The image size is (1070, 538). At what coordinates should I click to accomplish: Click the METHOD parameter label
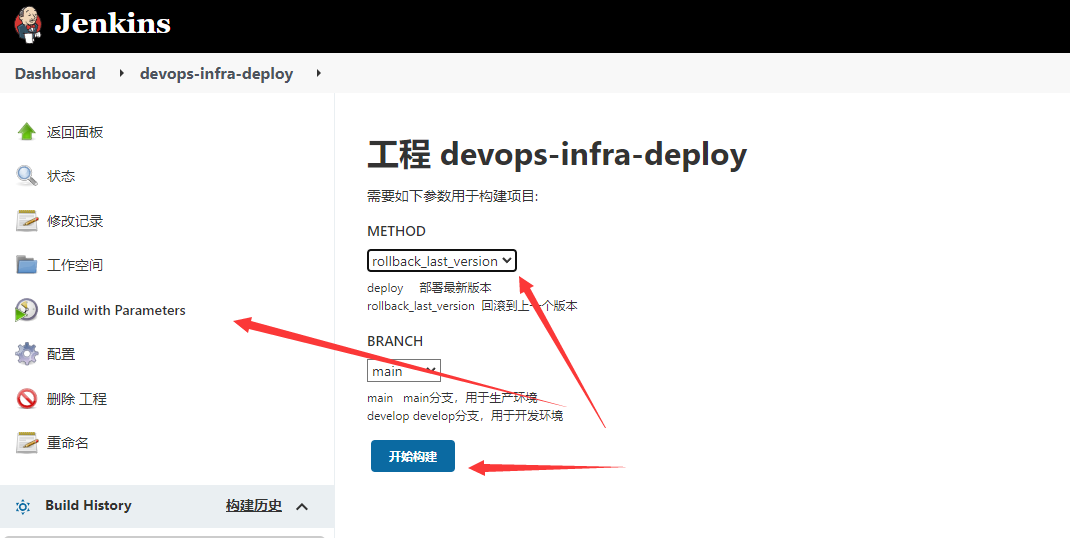396,231
